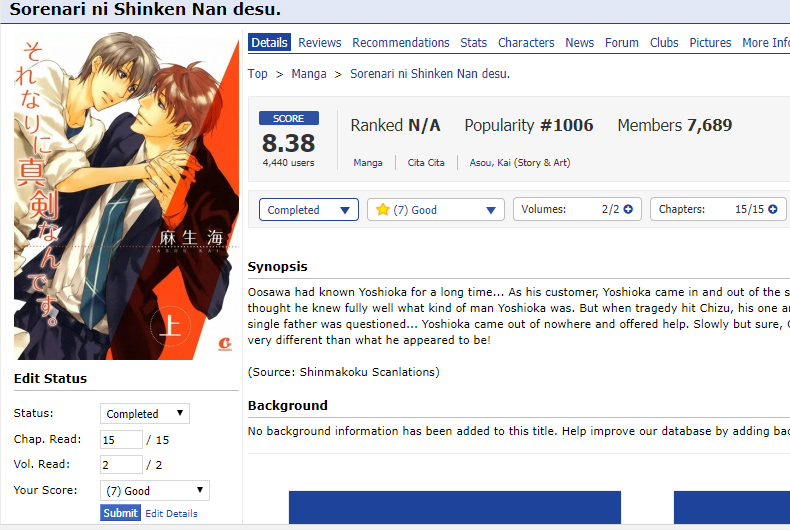Click the Edit Status heading
Screen dimensions: 790x530
point(50,378)
